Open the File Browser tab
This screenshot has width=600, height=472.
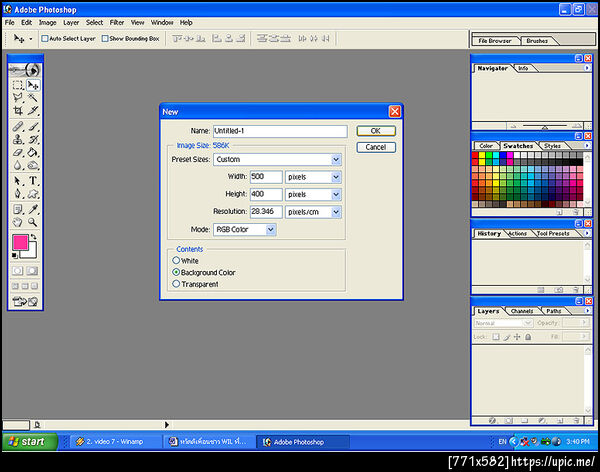[494, 41]
